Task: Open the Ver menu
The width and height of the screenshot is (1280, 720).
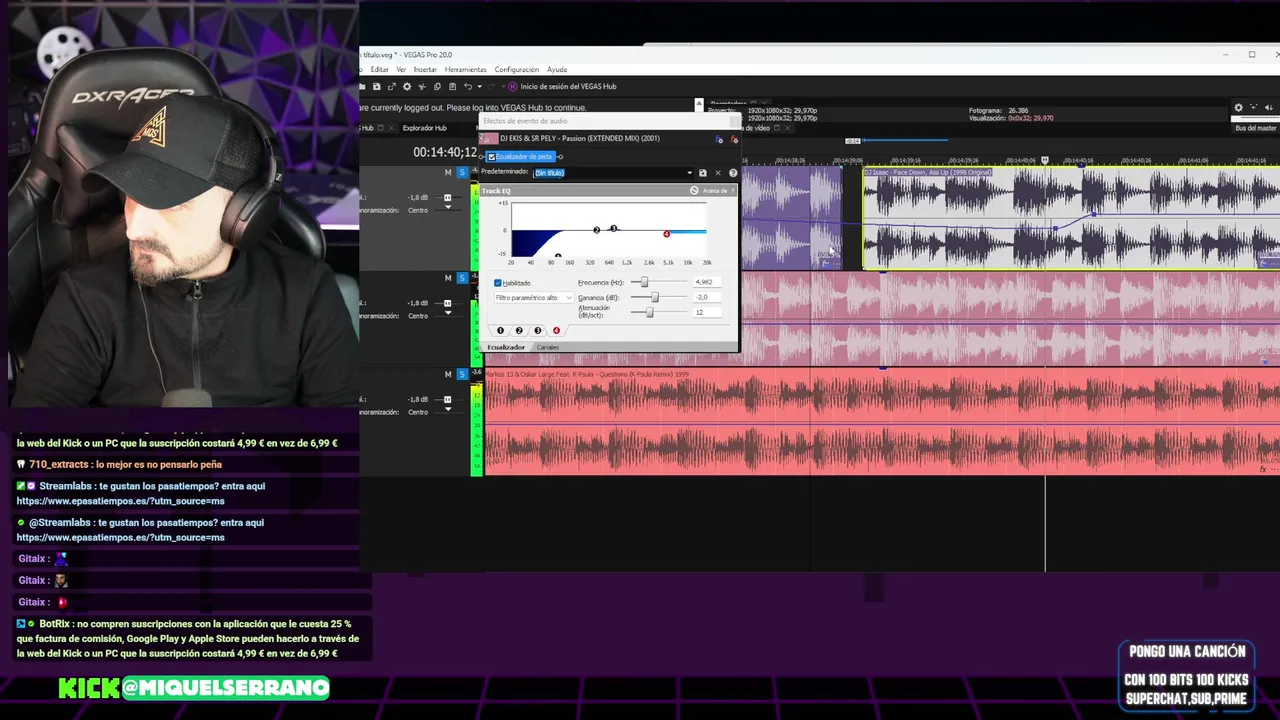Action: [x=401, y=70]
